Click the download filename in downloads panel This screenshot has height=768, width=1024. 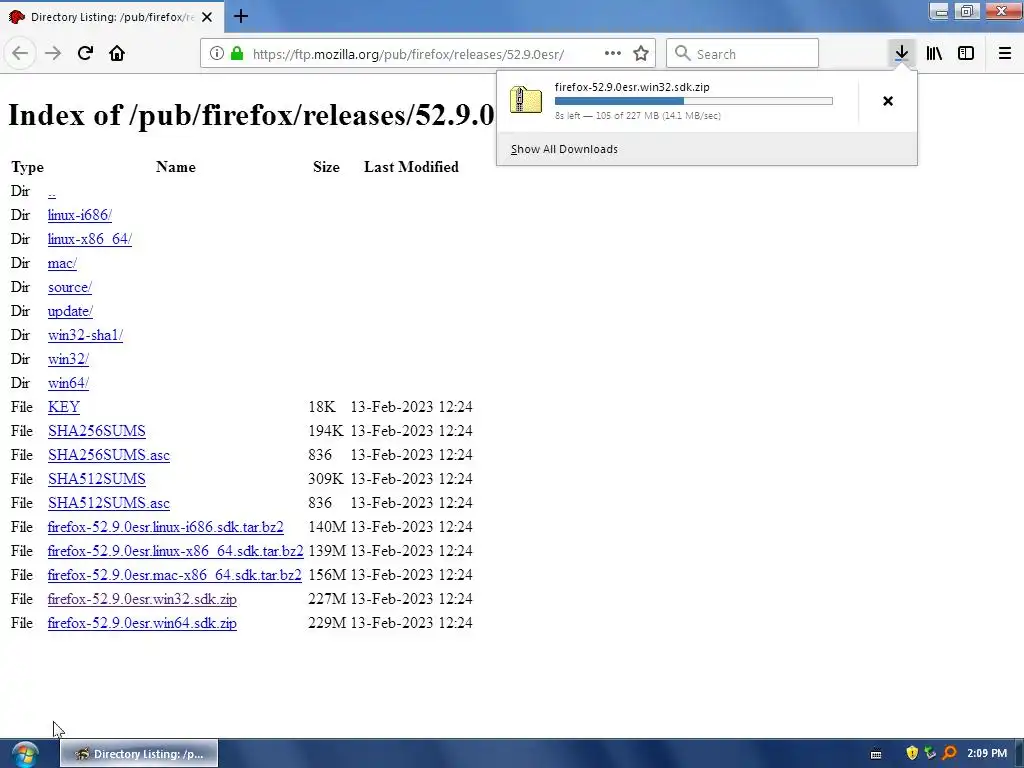click(632, 87)
